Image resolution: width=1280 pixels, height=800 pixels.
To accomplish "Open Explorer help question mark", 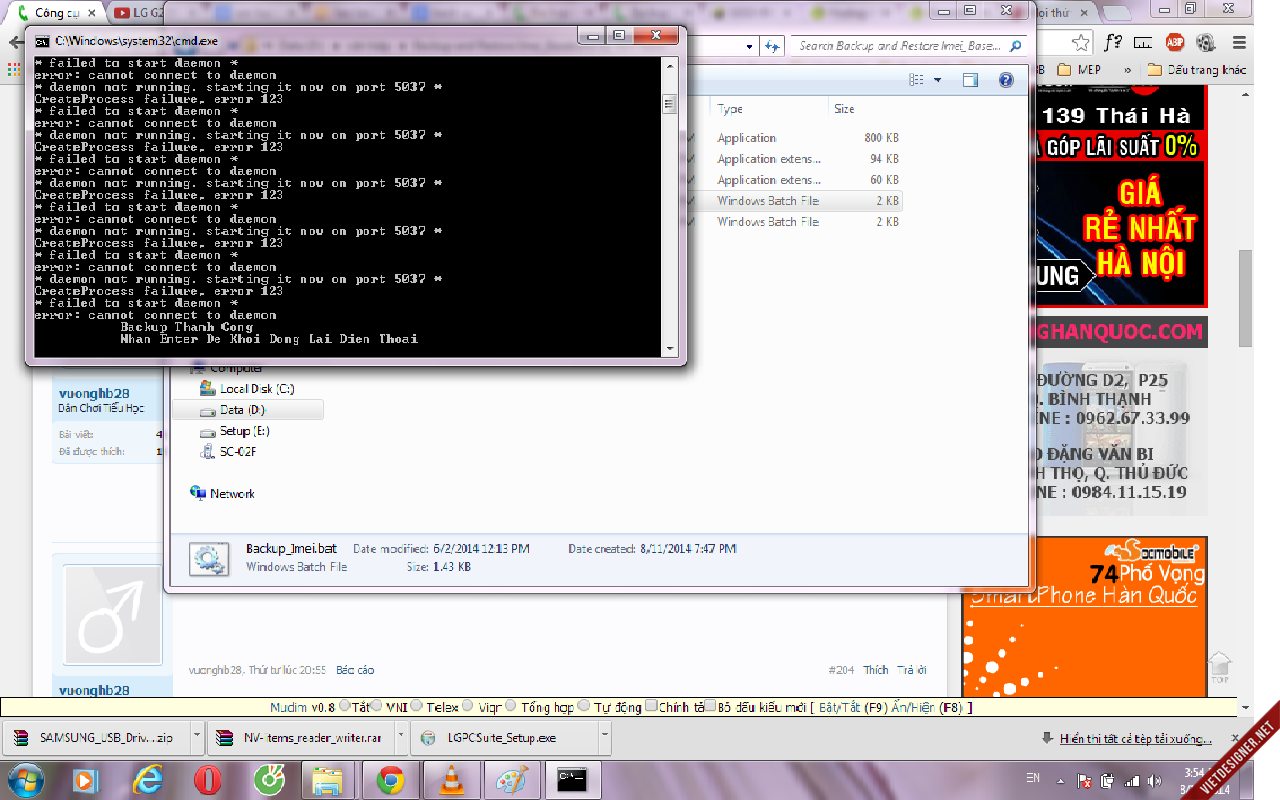I will pyautogui.click(x=1007, y=80).
